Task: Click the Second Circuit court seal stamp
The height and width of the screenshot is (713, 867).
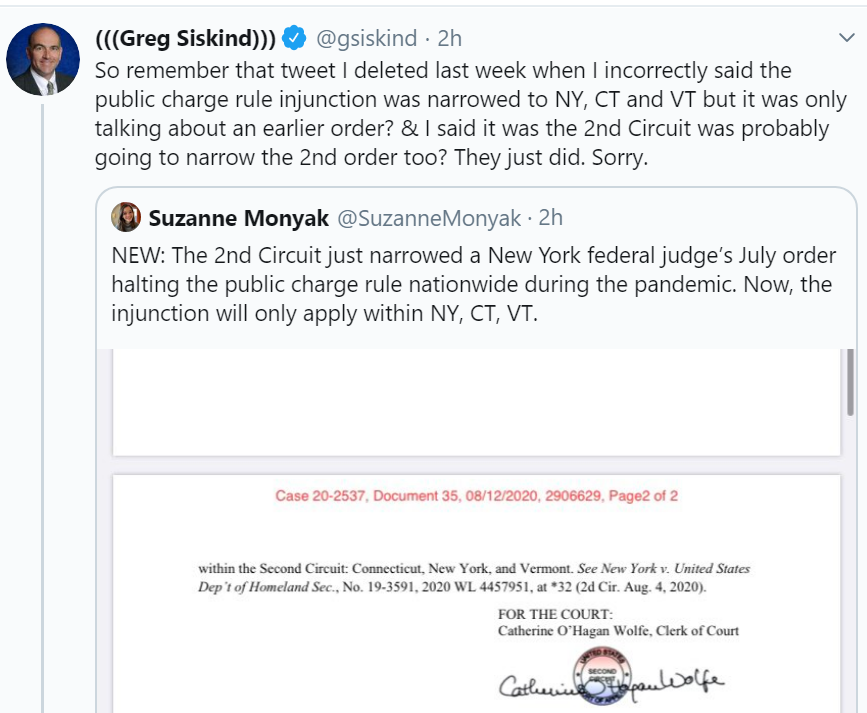Action: point(602,675)
